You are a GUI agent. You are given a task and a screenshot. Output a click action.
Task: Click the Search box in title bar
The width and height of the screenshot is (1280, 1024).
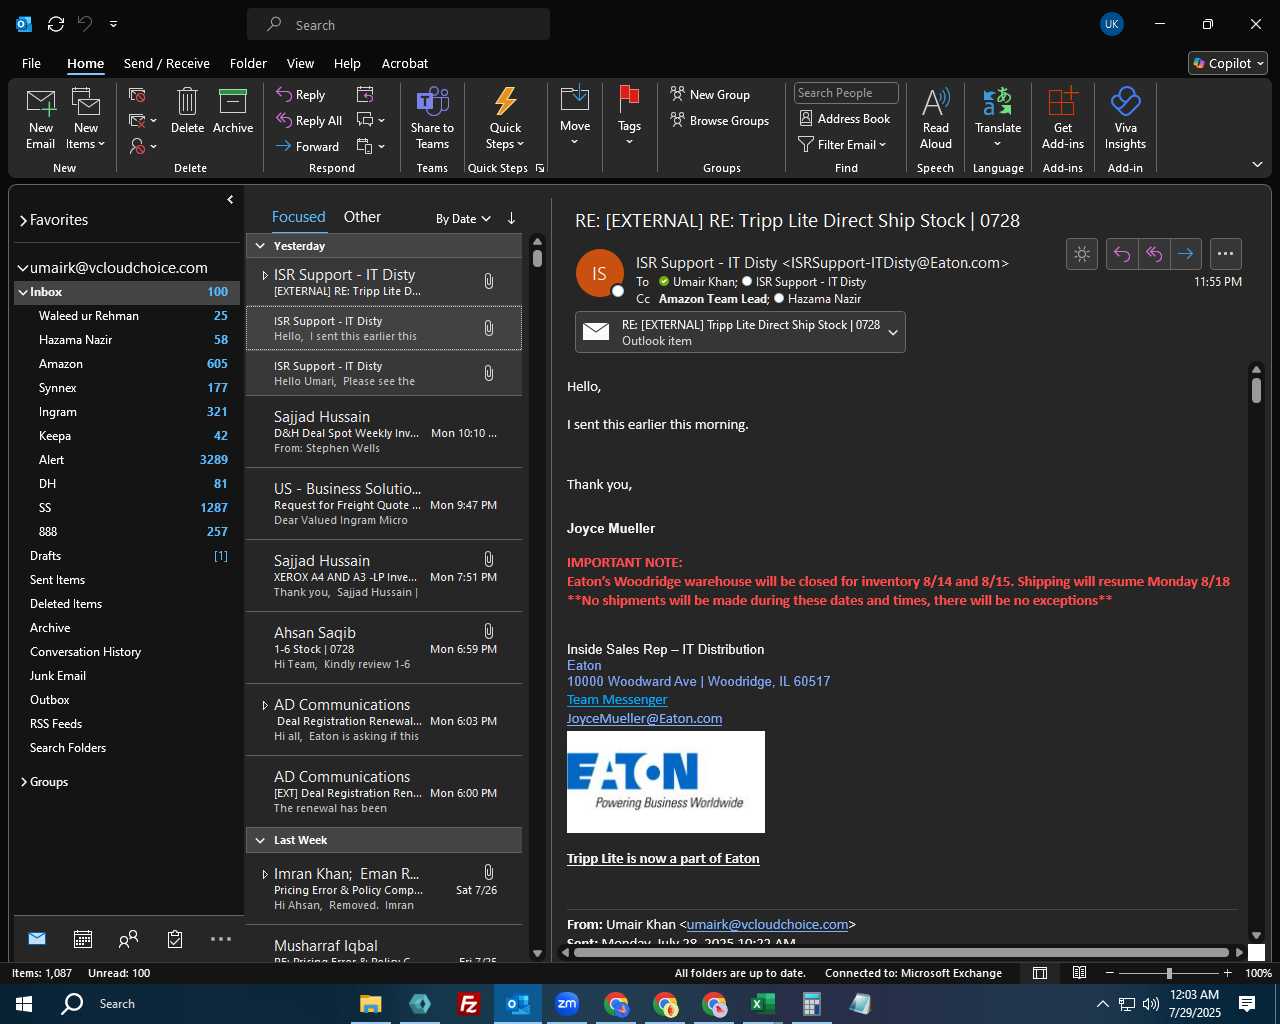[398, 25]
